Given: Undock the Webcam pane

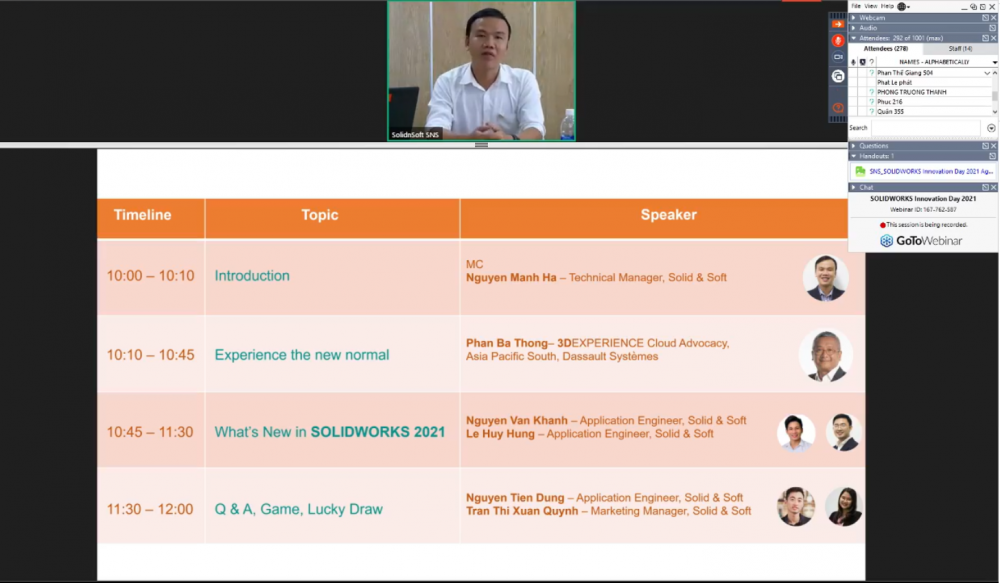Looking at the screenshot, I should point(985,18).
